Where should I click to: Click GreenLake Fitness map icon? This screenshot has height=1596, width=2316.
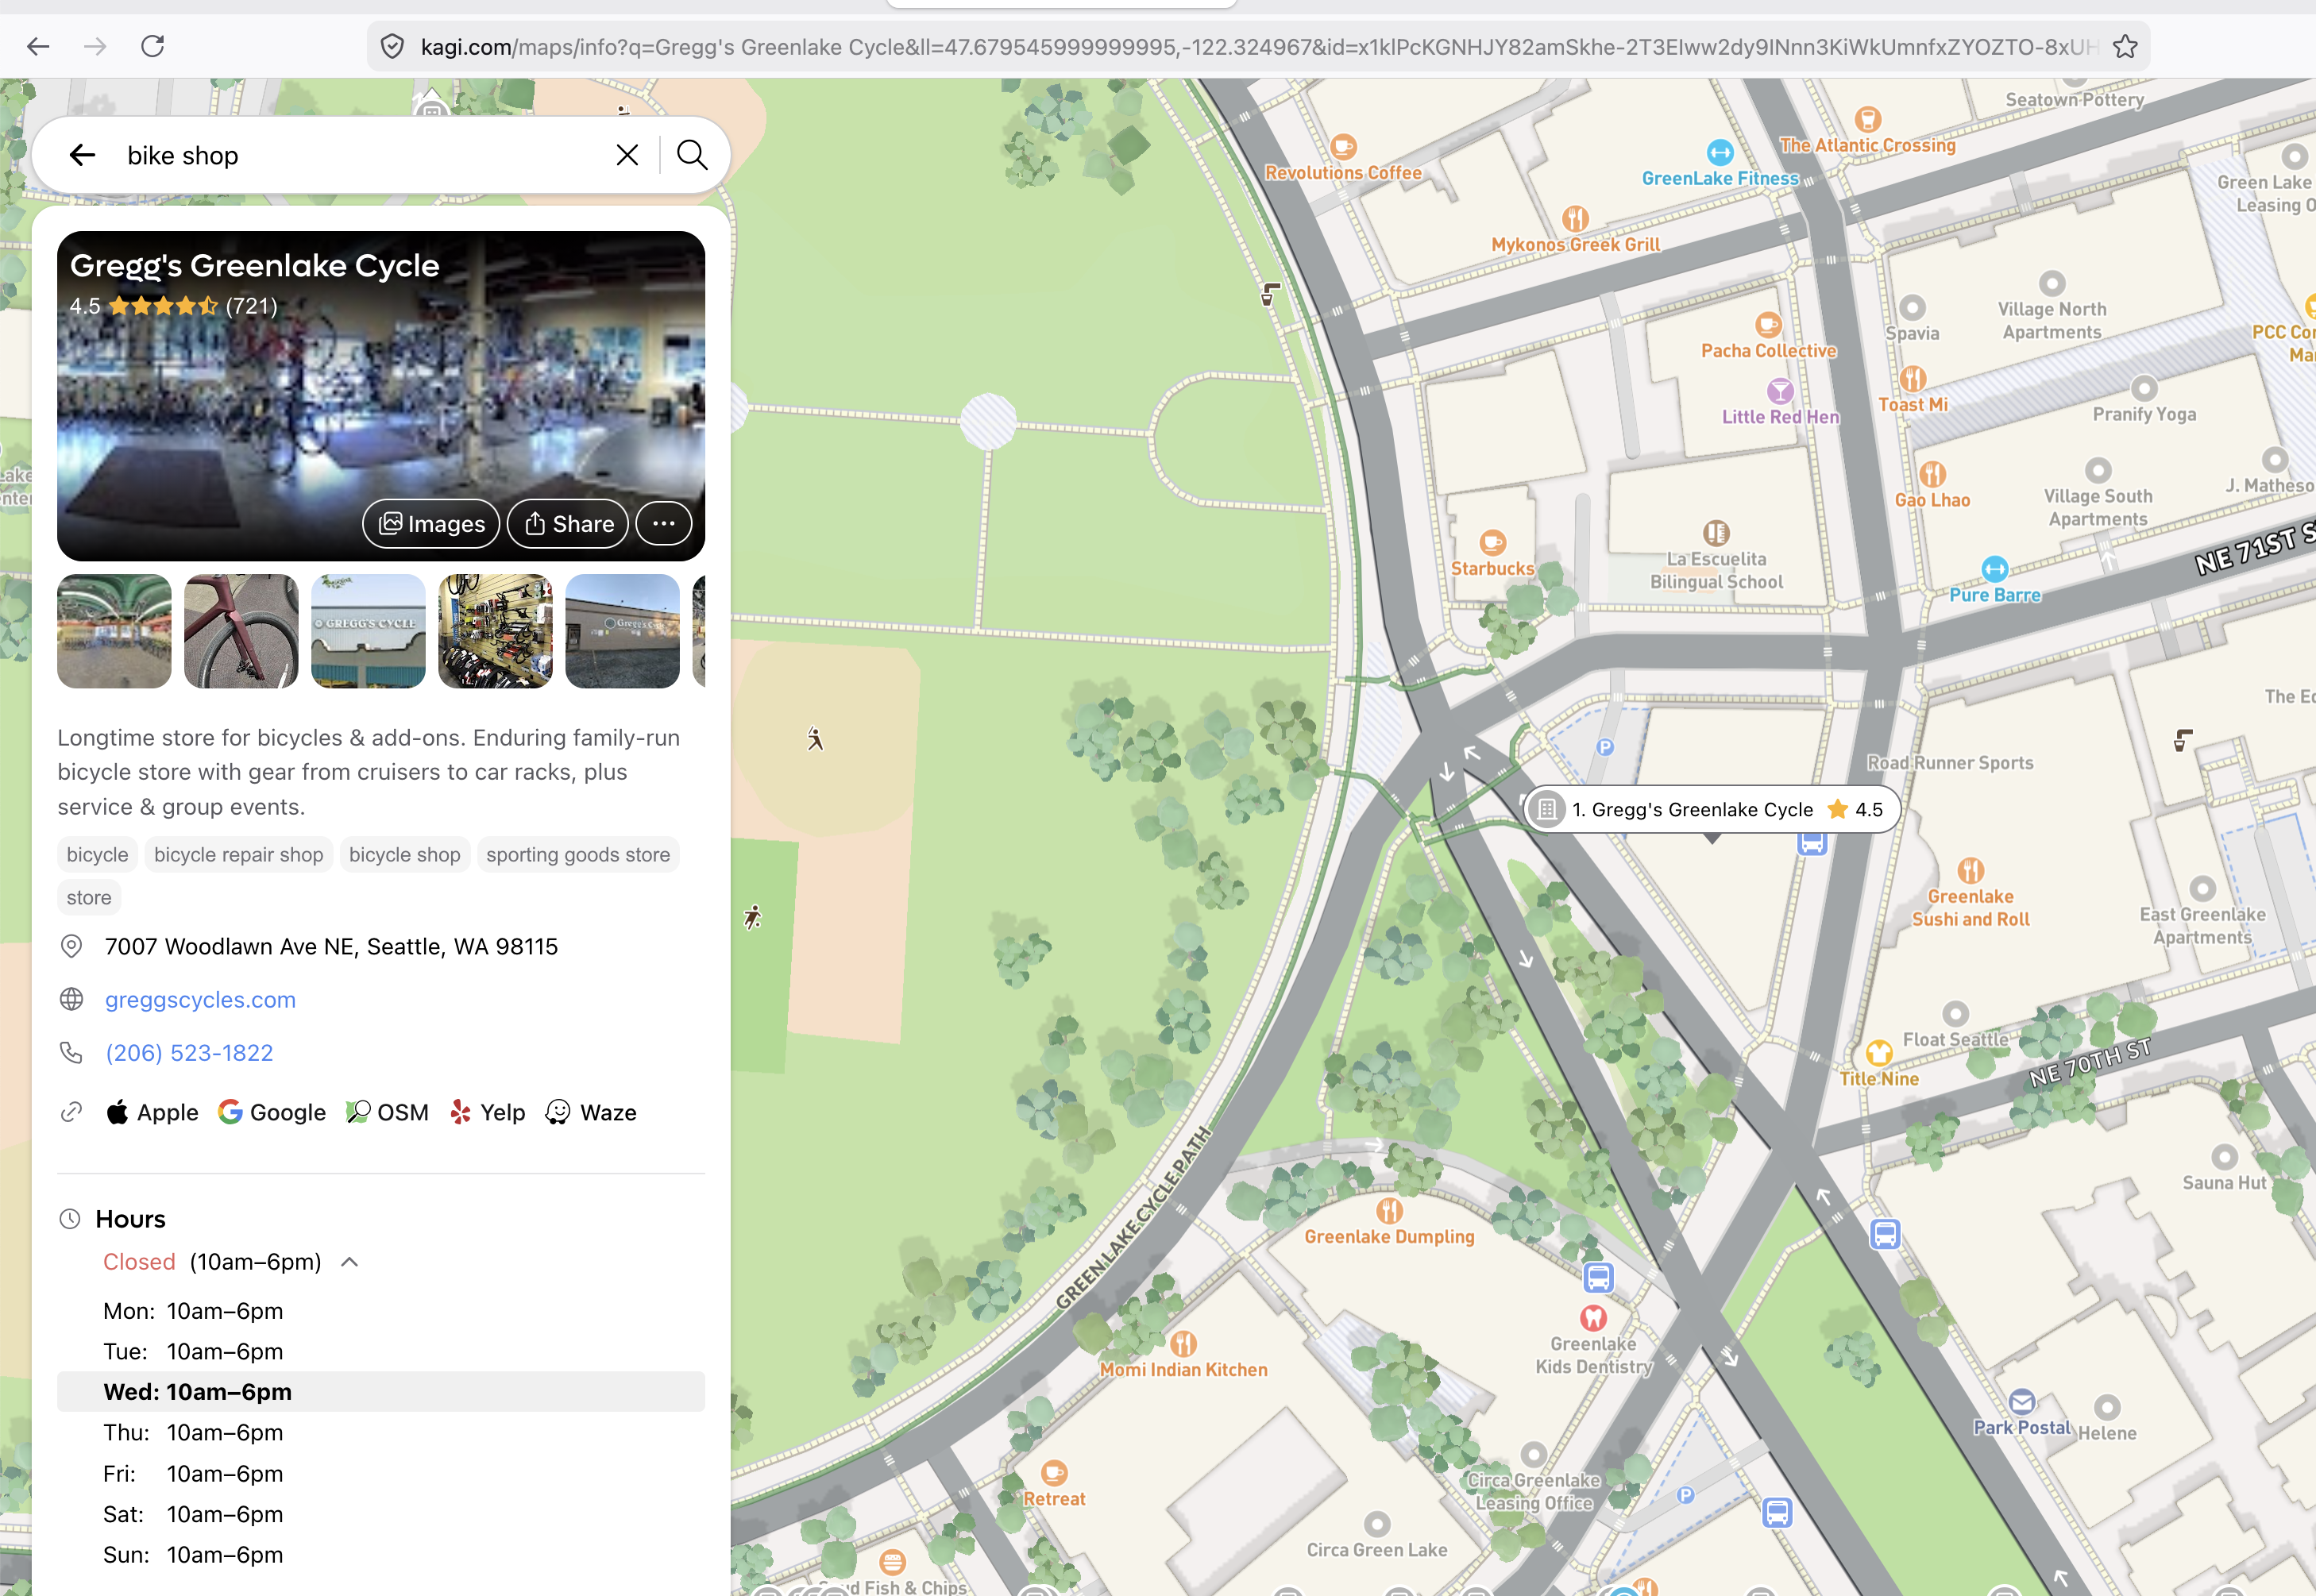pos(1719,152)
